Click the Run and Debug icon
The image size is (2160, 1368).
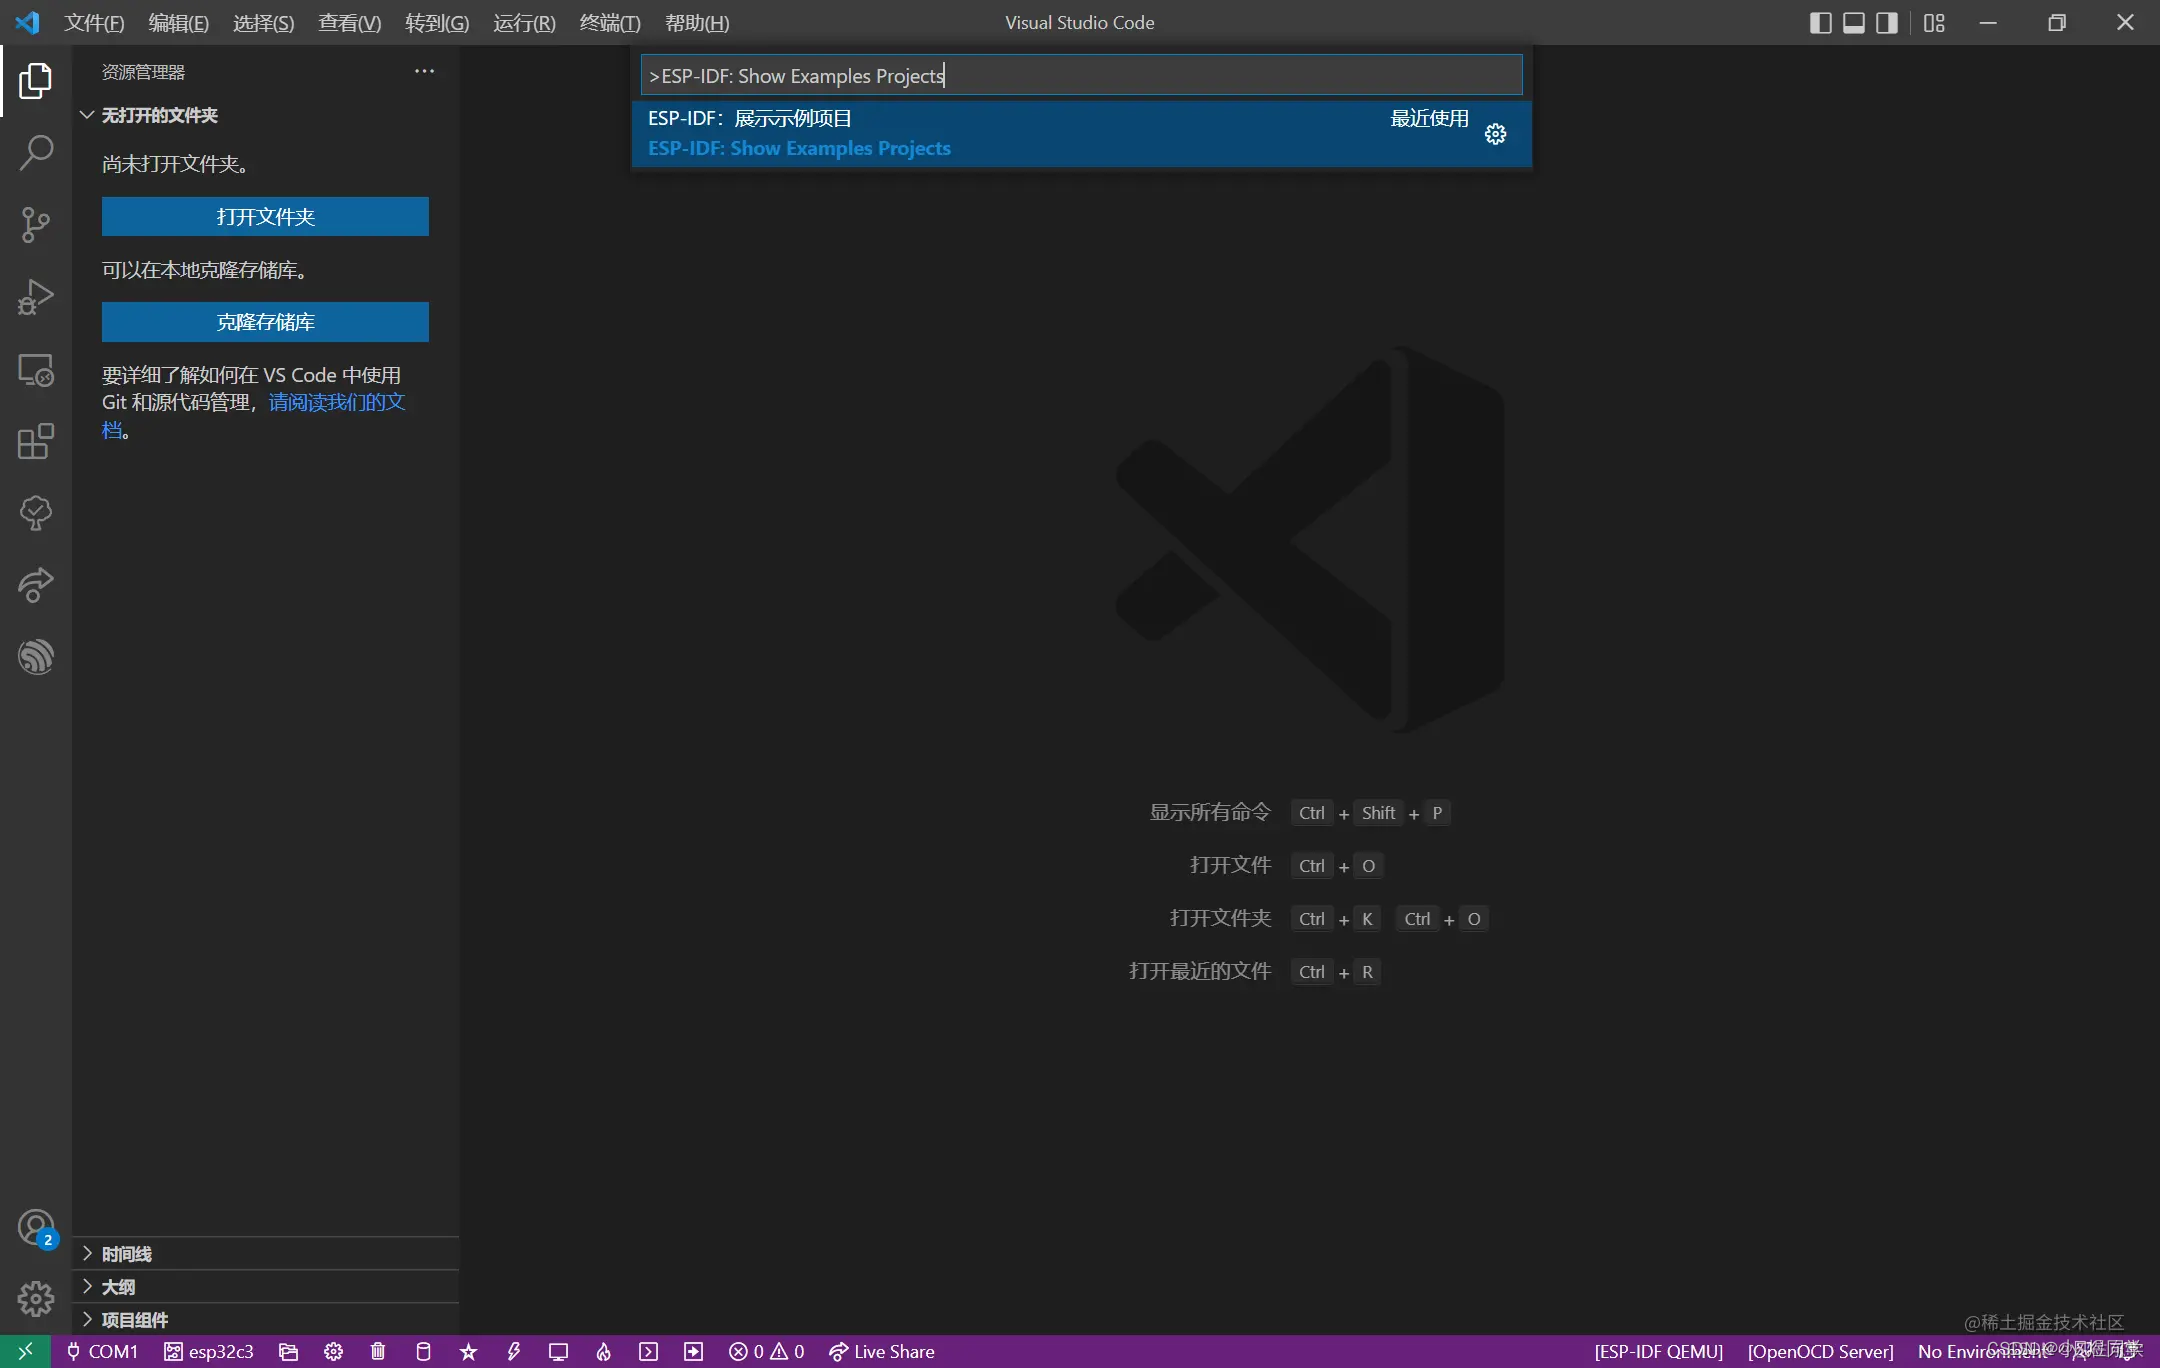click(x=35, y=296)
